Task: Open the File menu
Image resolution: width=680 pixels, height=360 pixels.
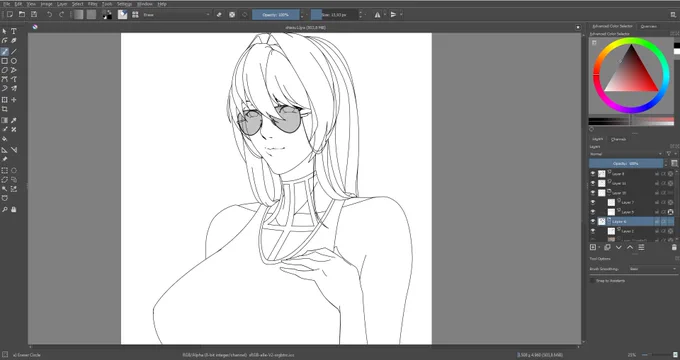Action: [7, 4]
